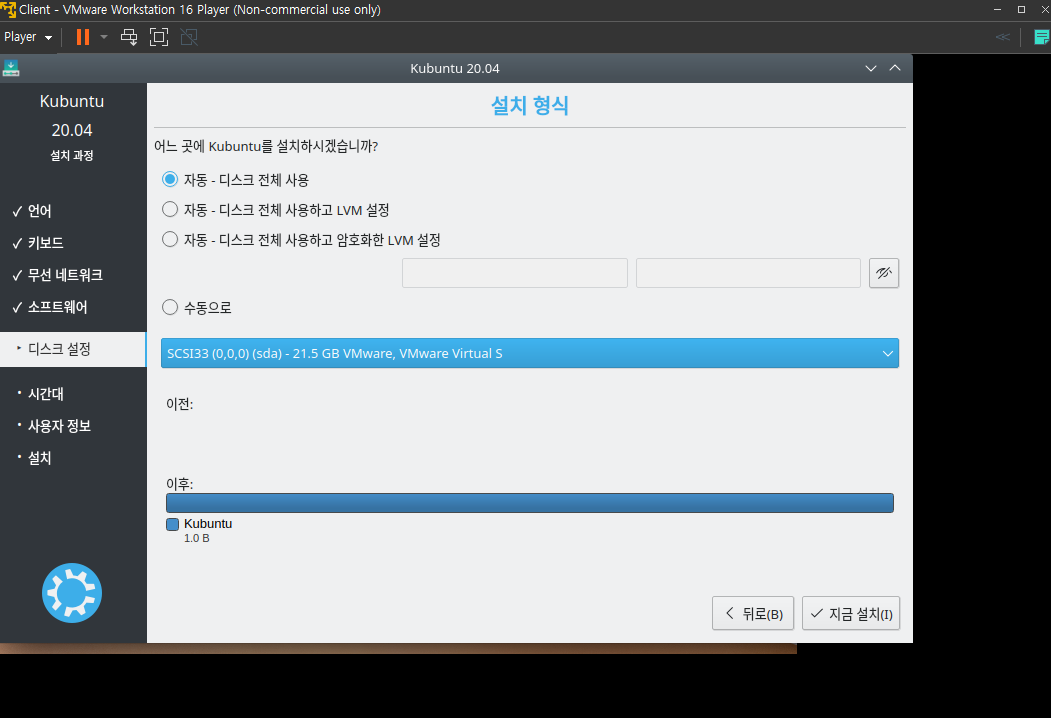The width and height of the screenshot is (1051, 718).
Task: Click the collapse toolbar double-arrow icon
Action: pyautogui.click(x=1003, y=37)
